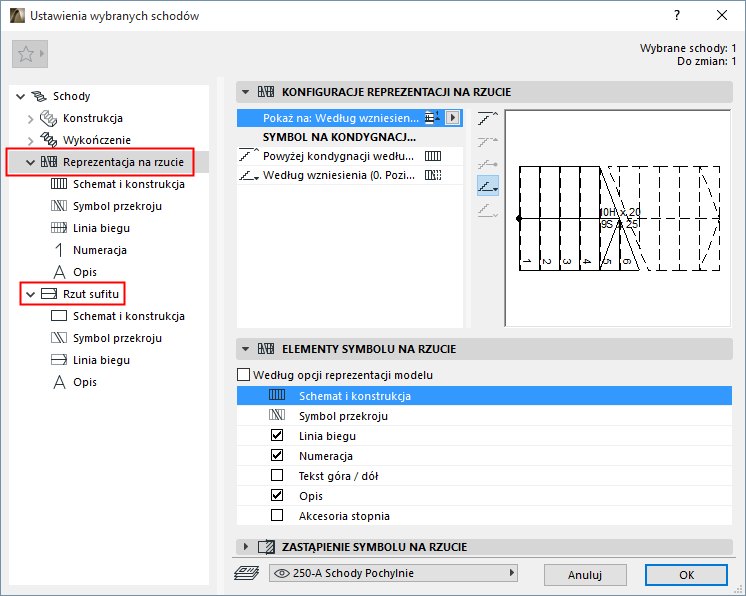Select Według wzniesienia (0. Pozi...) row
This screenshot has width=746, height=596.
350,175
